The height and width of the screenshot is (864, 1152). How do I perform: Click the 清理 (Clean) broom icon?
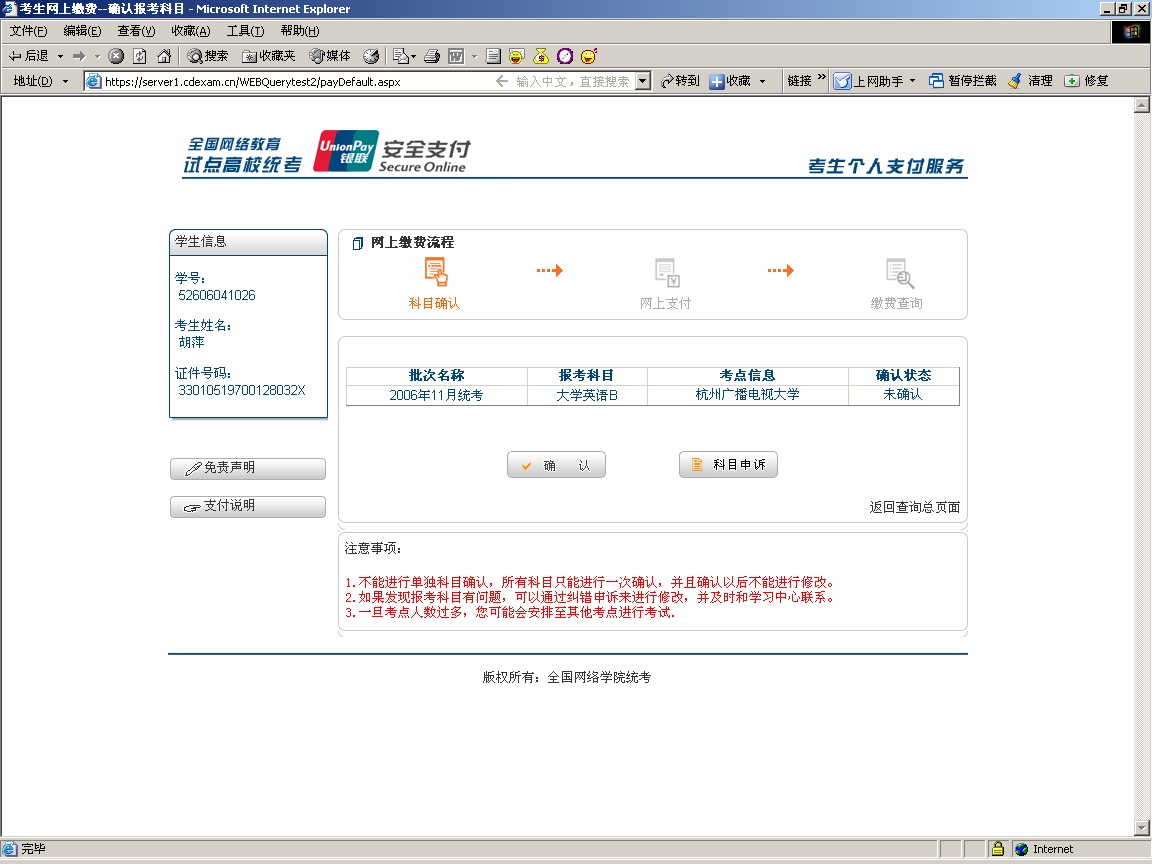coord(1030,81)
